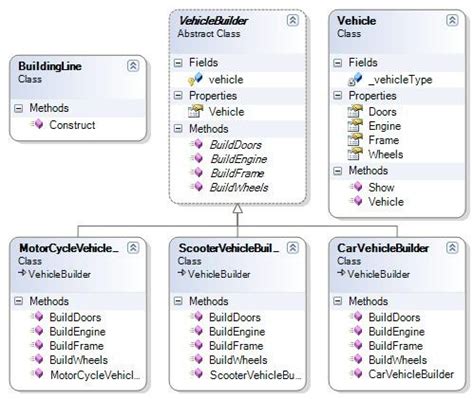Click the CarVehicleBuilder constructor icon

tap(356, 374)
